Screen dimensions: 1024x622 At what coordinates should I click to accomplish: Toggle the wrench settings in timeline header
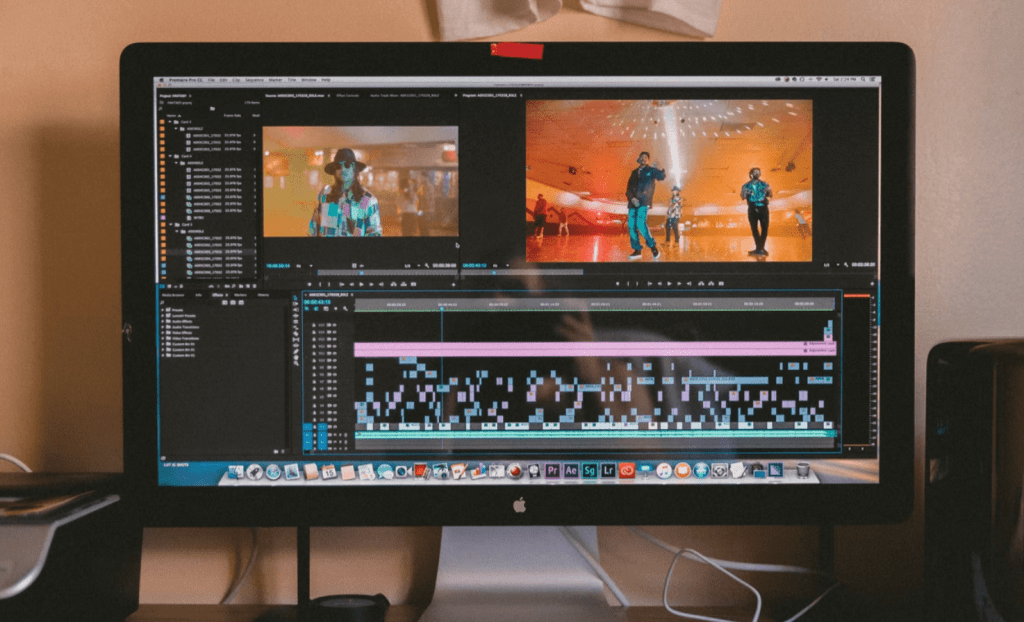(x=346, y=308)
